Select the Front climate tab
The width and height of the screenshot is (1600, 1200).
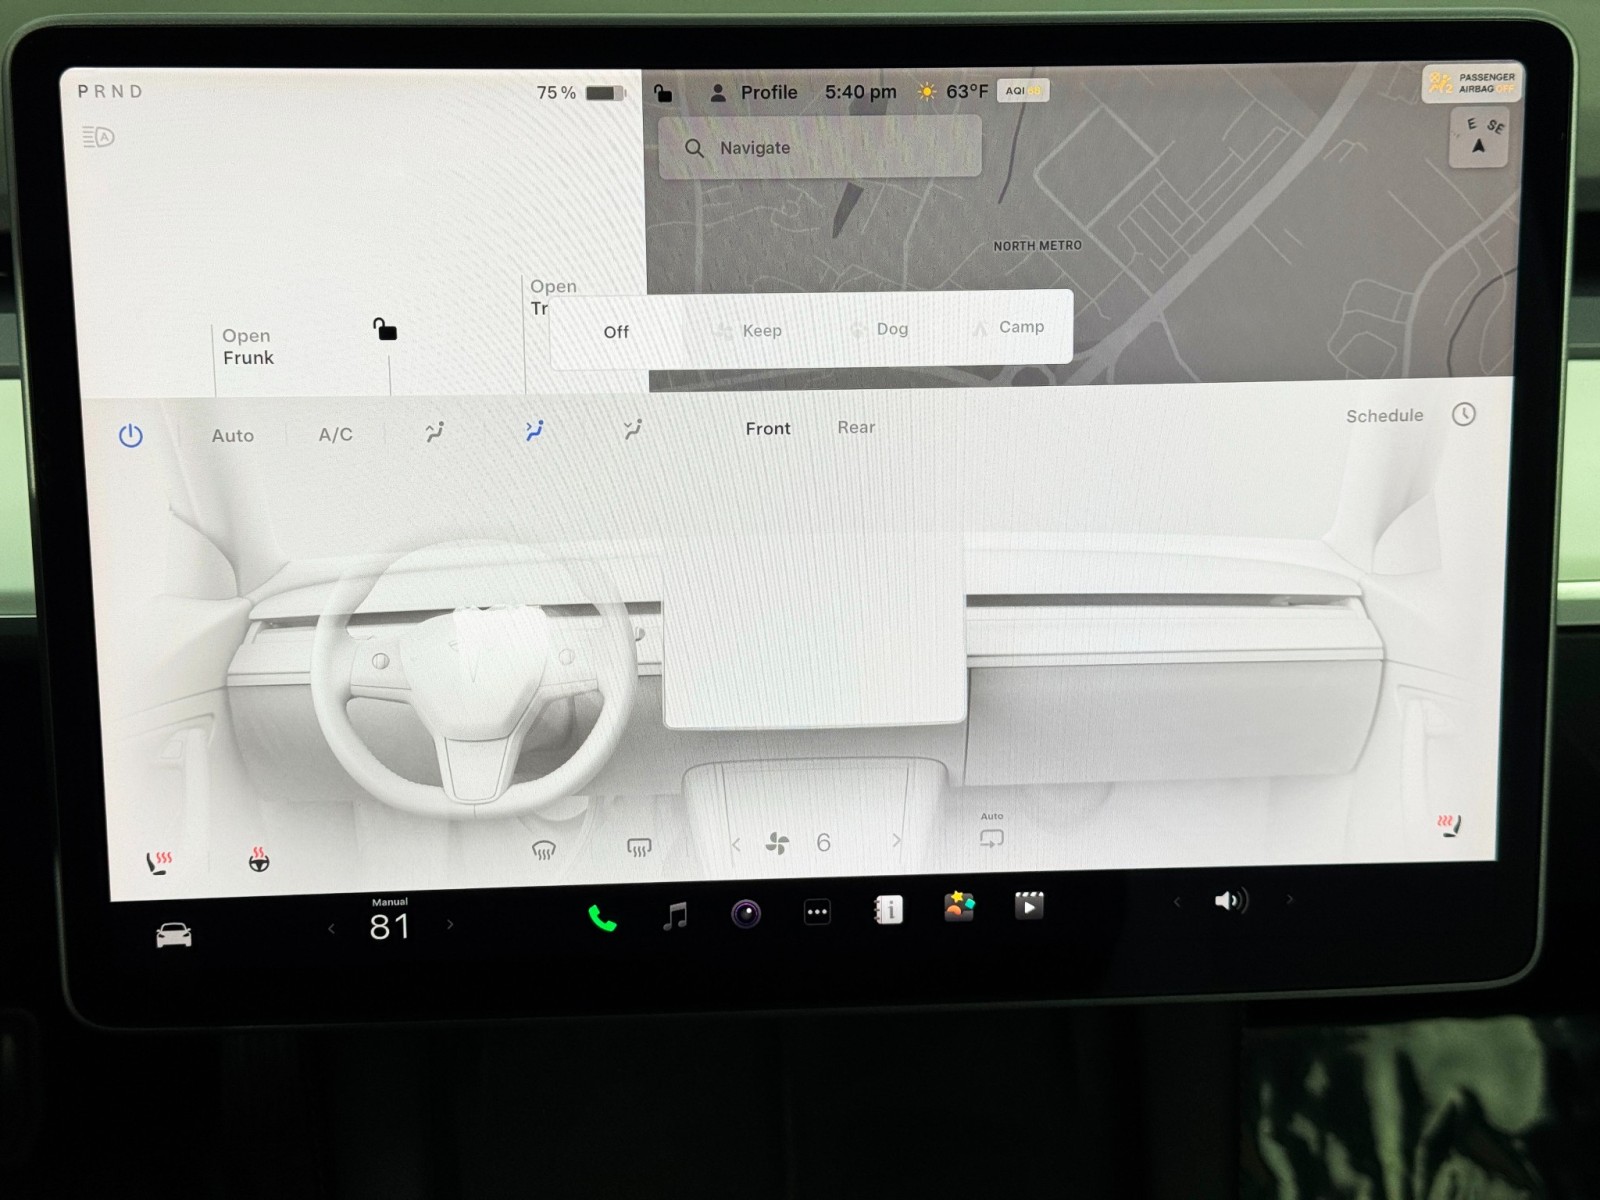pyautogui.click(x=767, y=429)
